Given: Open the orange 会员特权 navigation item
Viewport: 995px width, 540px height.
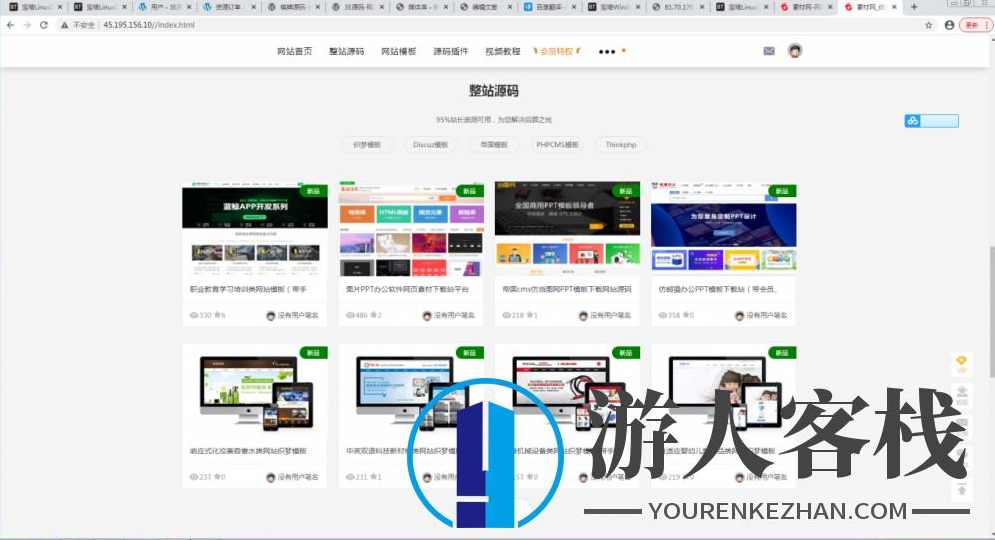Looking at the screenshot, I should 557,51.
